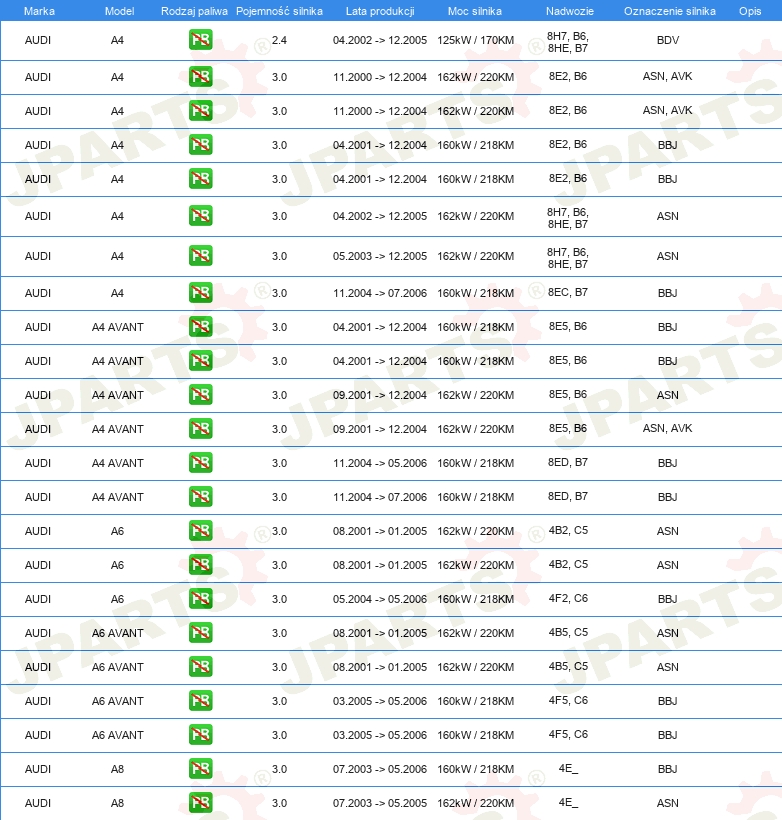Click the Nadwozie column header
This screenshot has height=820, width=782.
click(570, 11)
